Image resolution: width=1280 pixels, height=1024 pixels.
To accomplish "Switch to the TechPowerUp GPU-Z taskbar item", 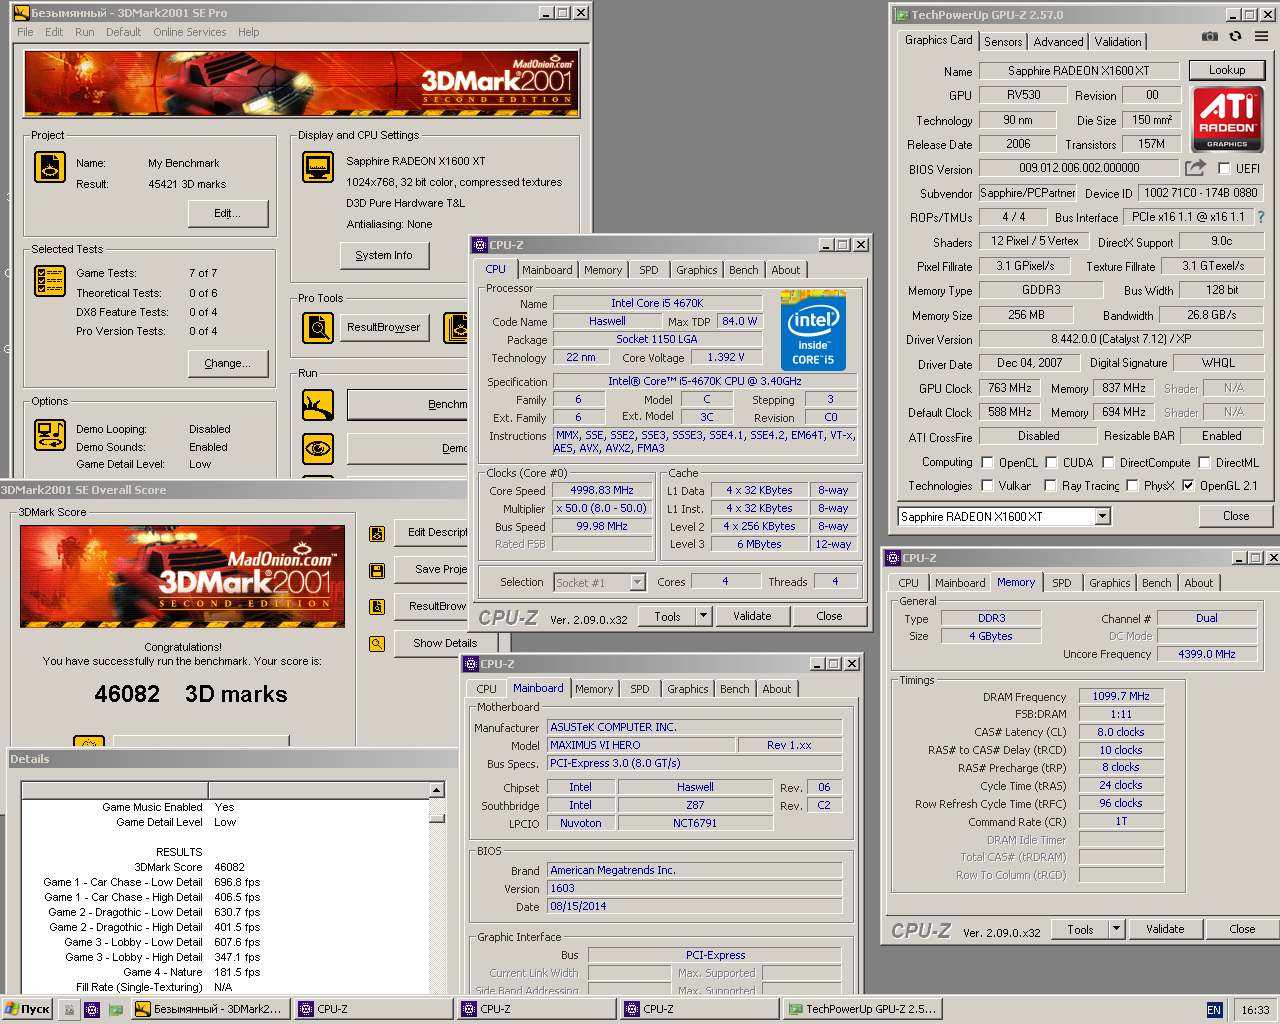I will [863, 1009].
